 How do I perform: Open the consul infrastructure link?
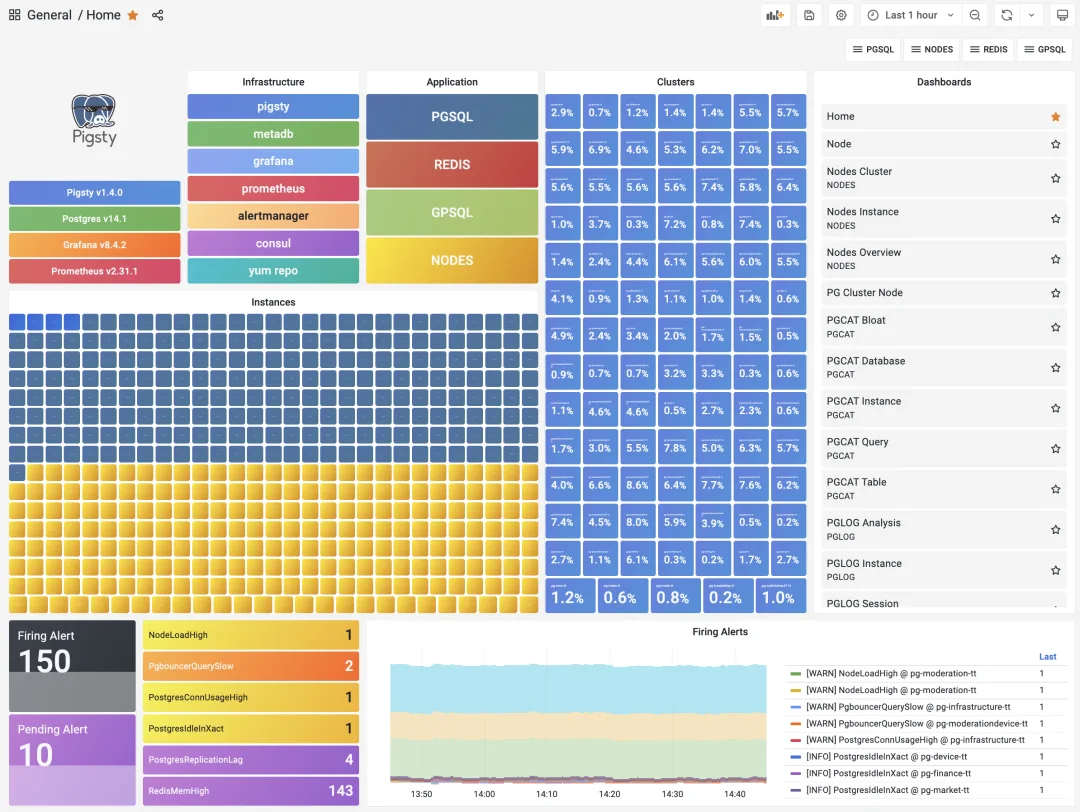(273, 244)
